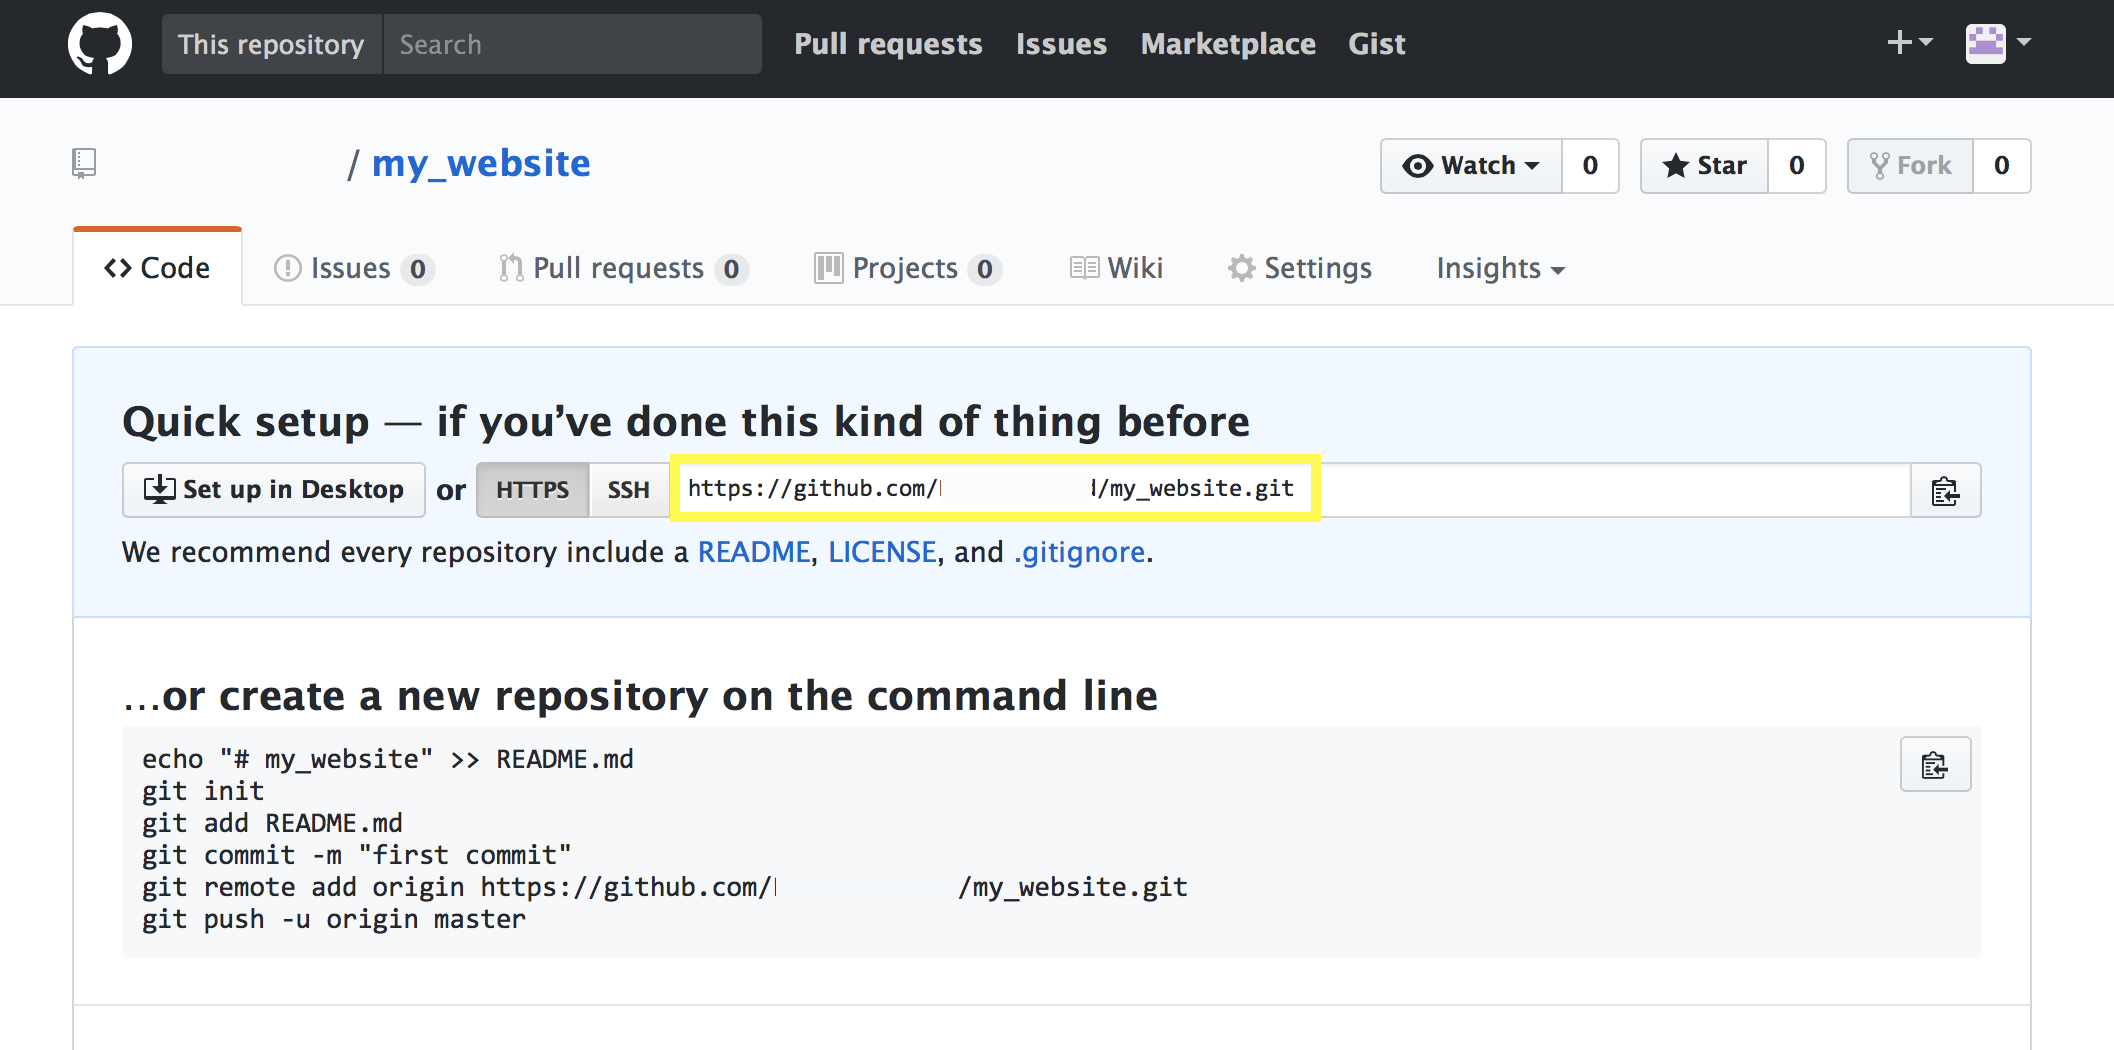Click the 'git add README.md' line

272,823
